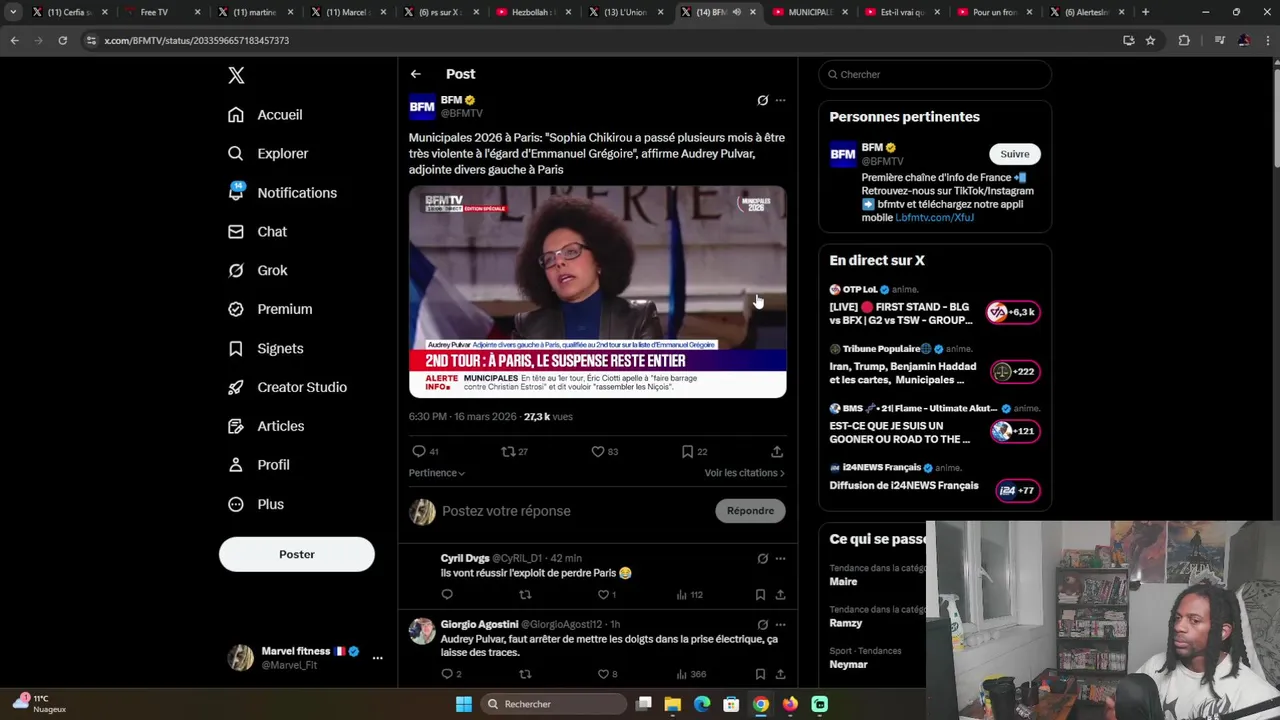Open more options on Giorgio Agostini reply

click(x=781, y=625)
